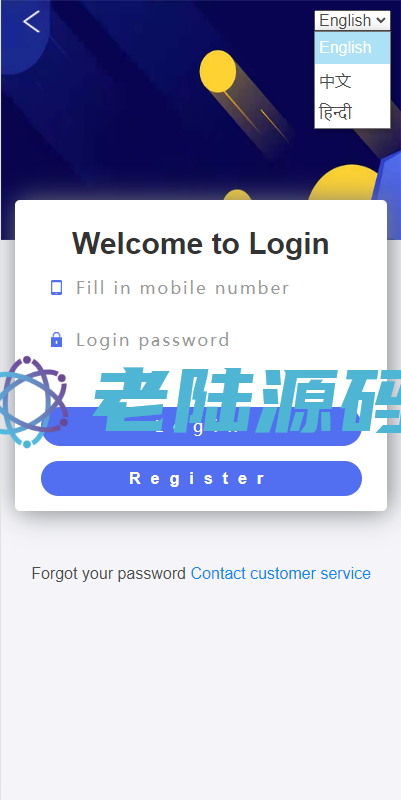401x800 pixels.
Task: Submit with the Login button
Action: 201,428
